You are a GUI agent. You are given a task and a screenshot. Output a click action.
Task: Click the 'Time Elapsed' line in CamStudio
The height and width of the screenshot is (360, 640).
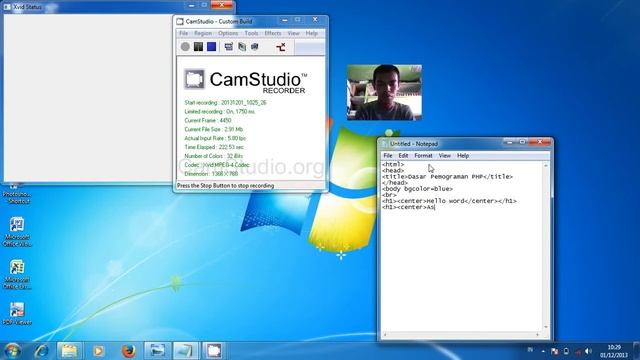pos(214,147)
